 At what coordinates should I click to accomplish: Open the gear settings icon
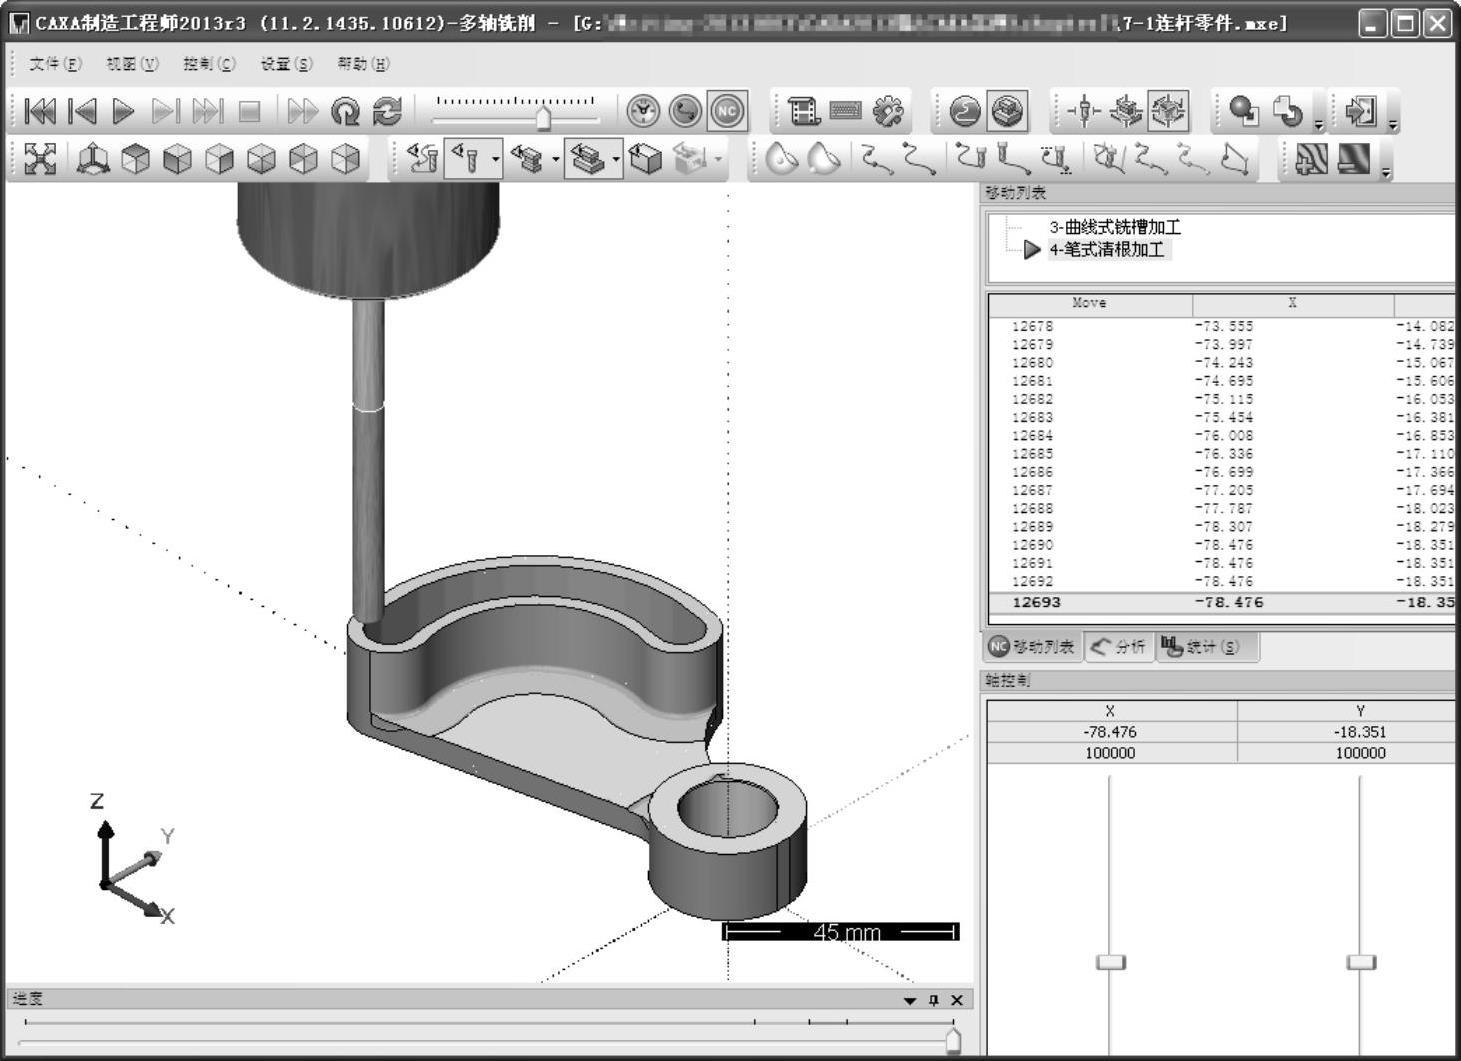[x=888, y=111]
